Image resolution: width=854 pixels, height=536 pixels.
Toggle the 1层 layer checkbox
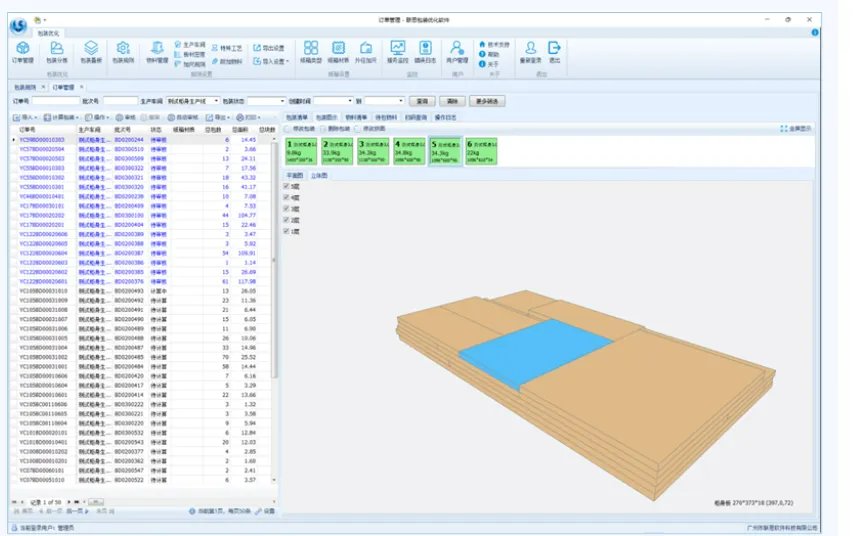[286, 231]
